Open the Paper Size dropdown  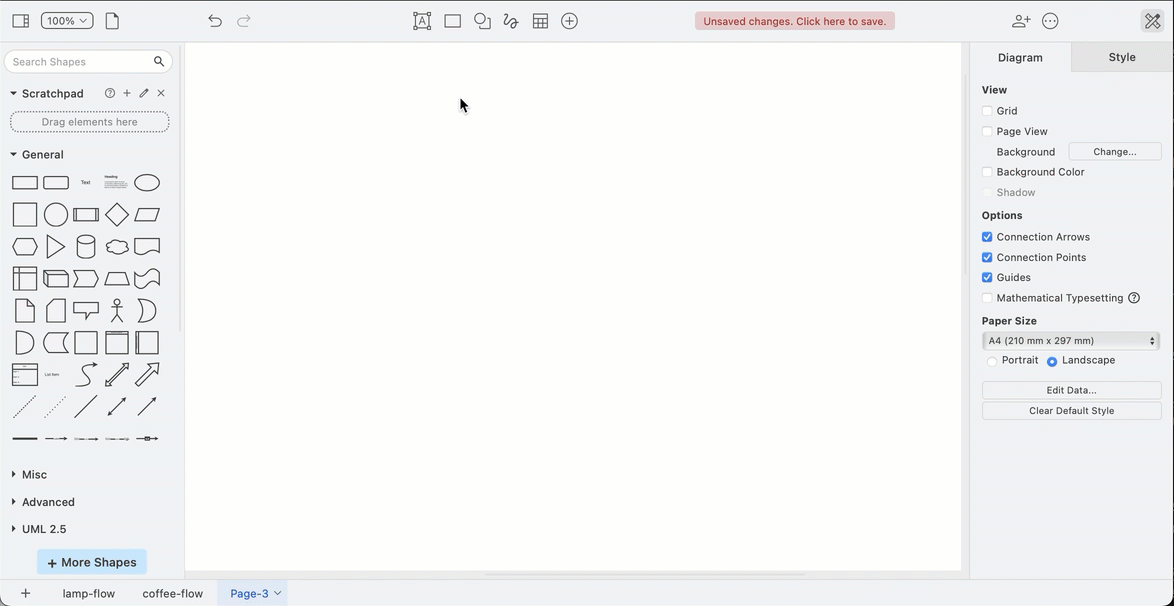(x=1070, y=340)
